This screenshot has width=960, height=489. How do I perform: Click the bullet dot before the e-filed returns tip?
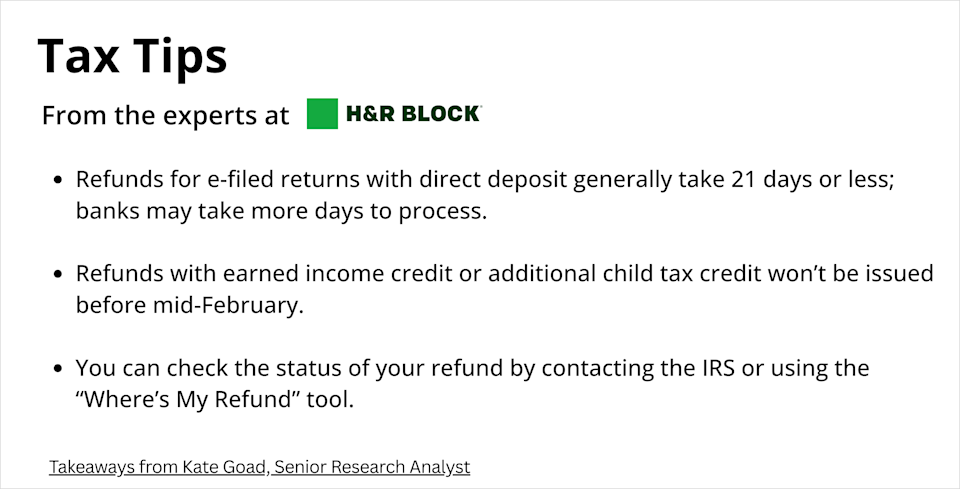click(58, 181)
